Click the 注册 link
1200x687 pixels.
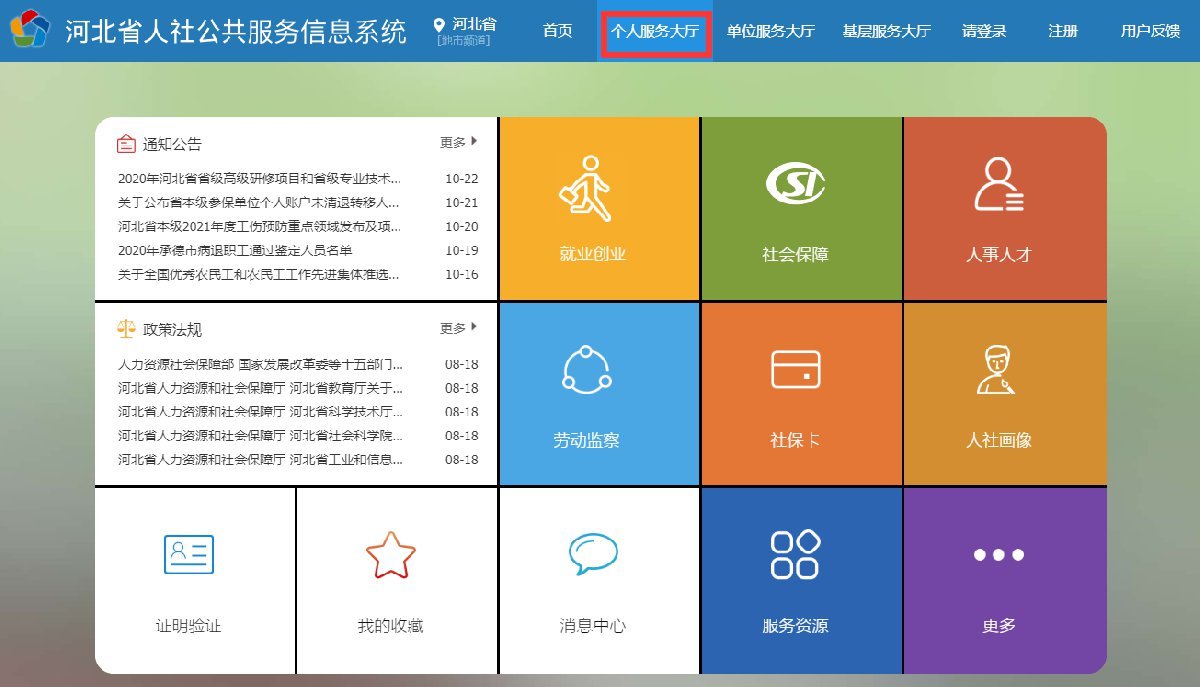pos(1063,31)
